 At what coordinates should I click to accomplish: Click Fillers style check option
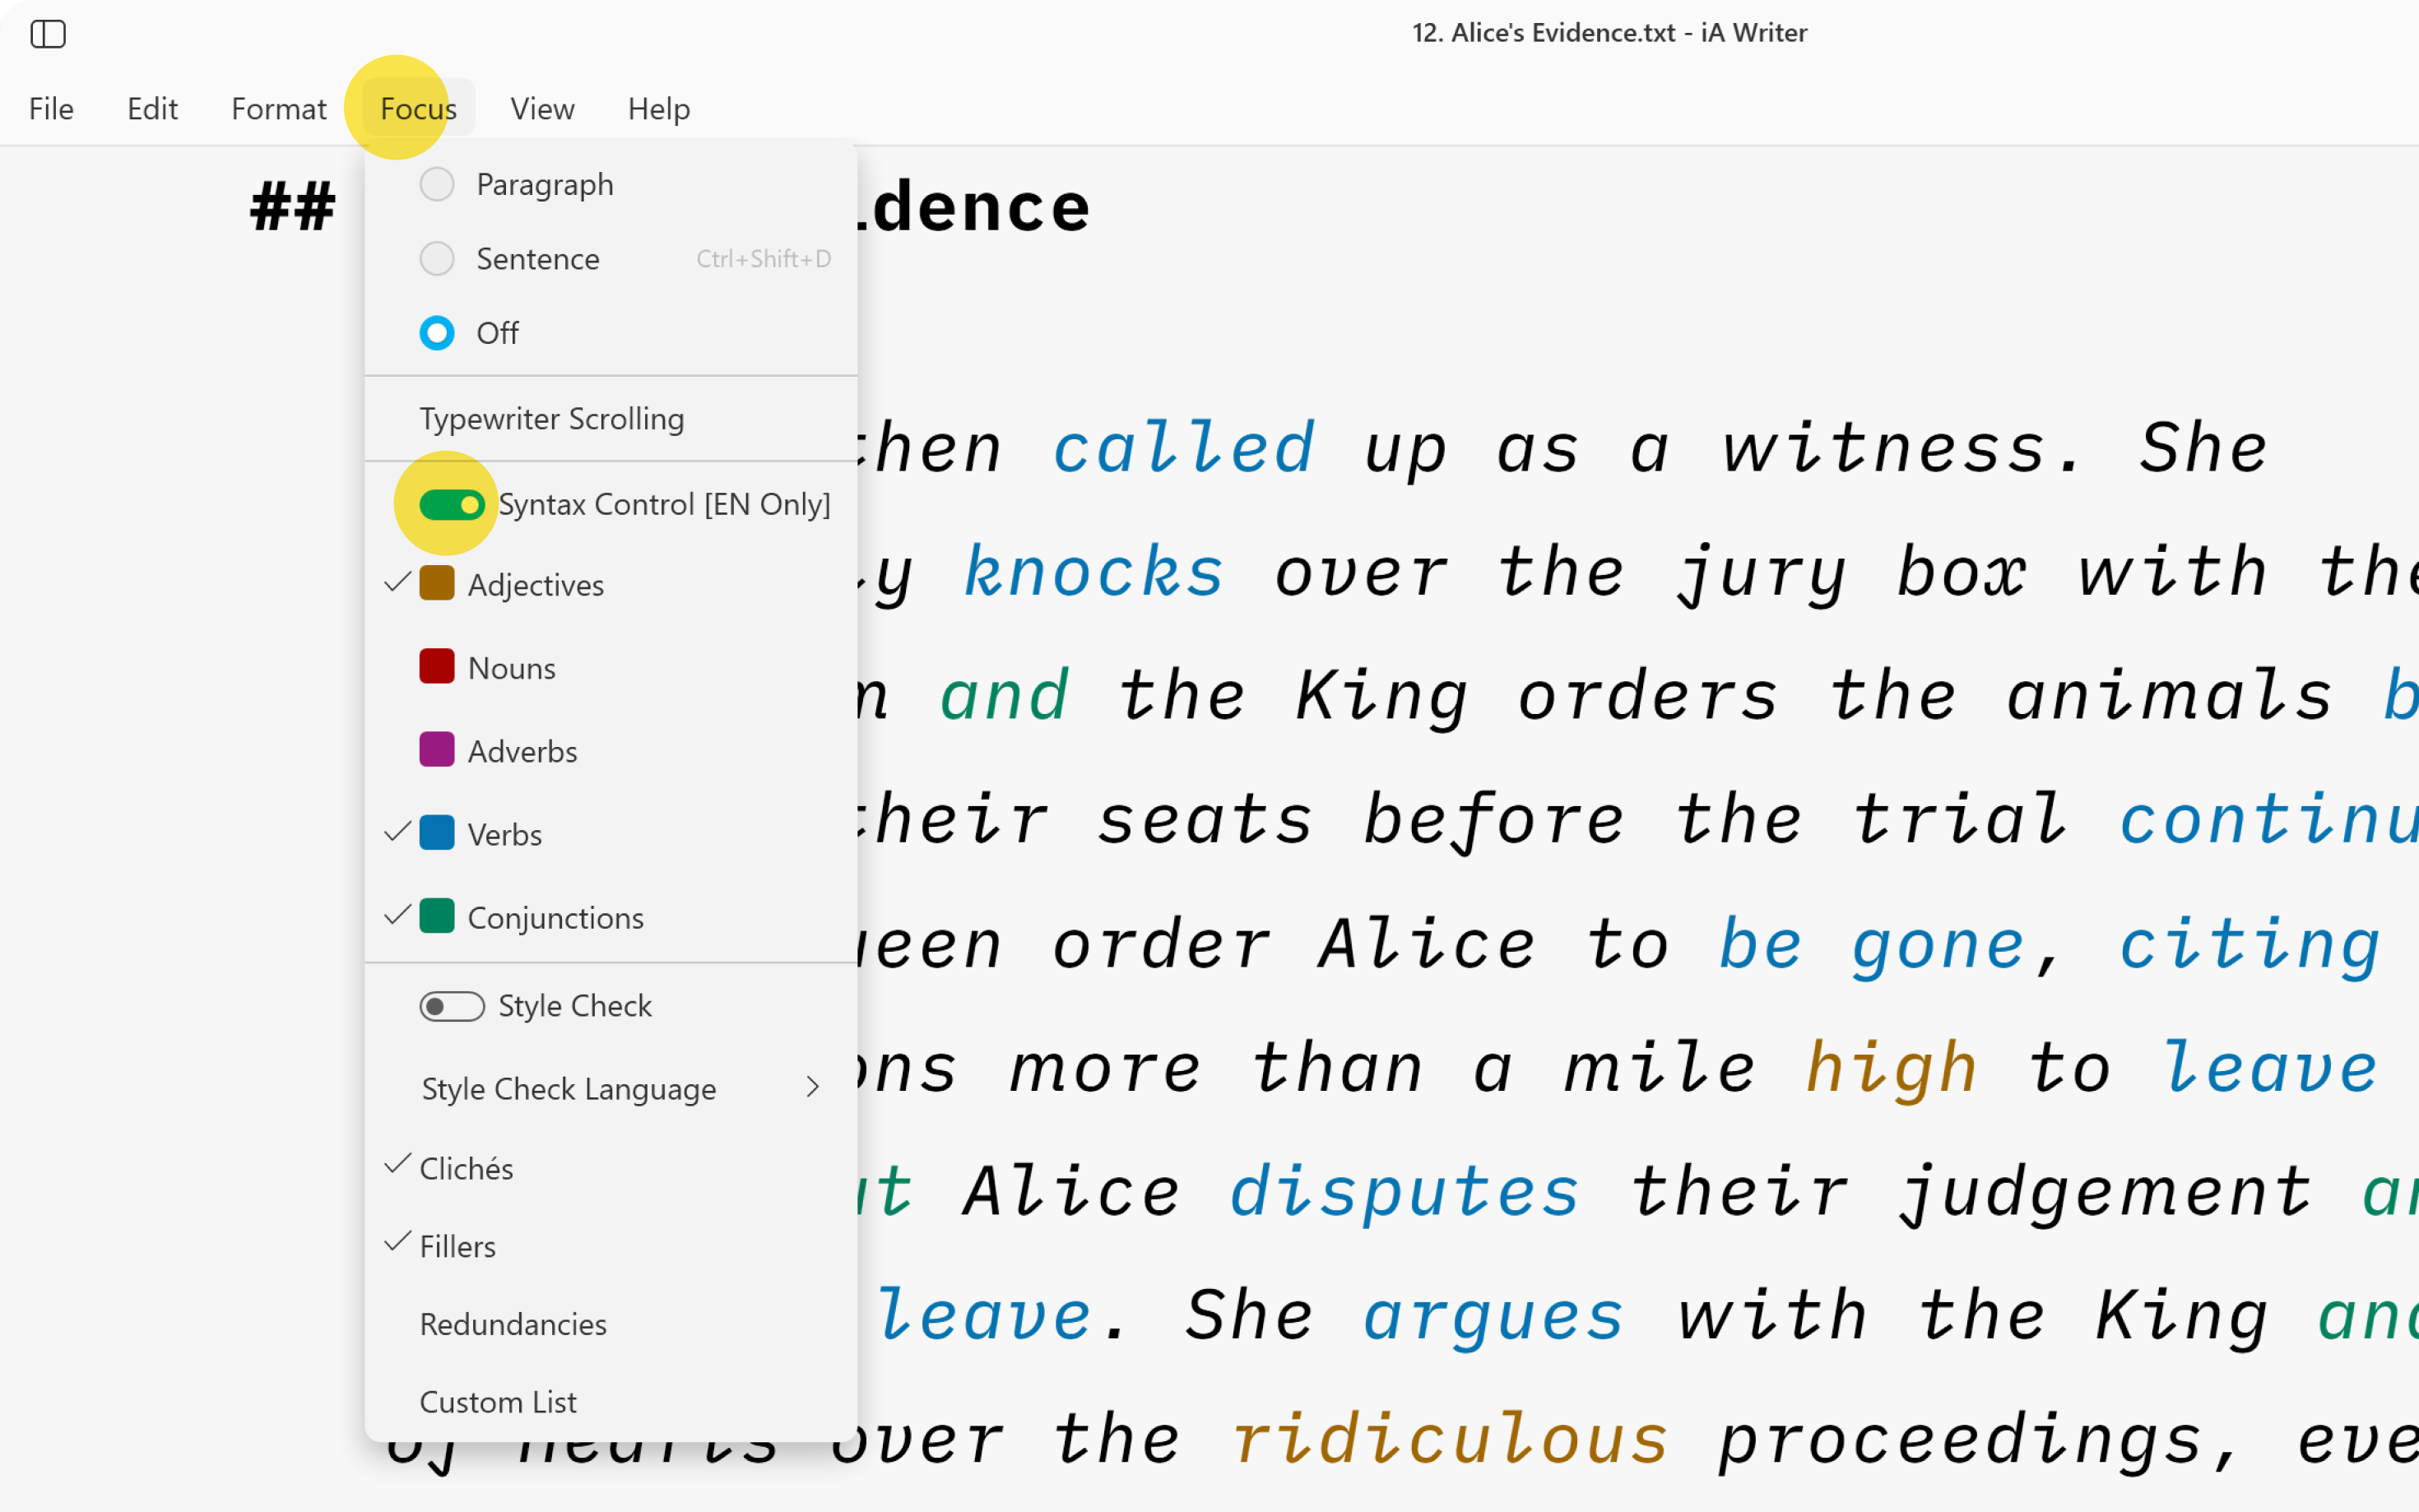[x=457, y=1245]
